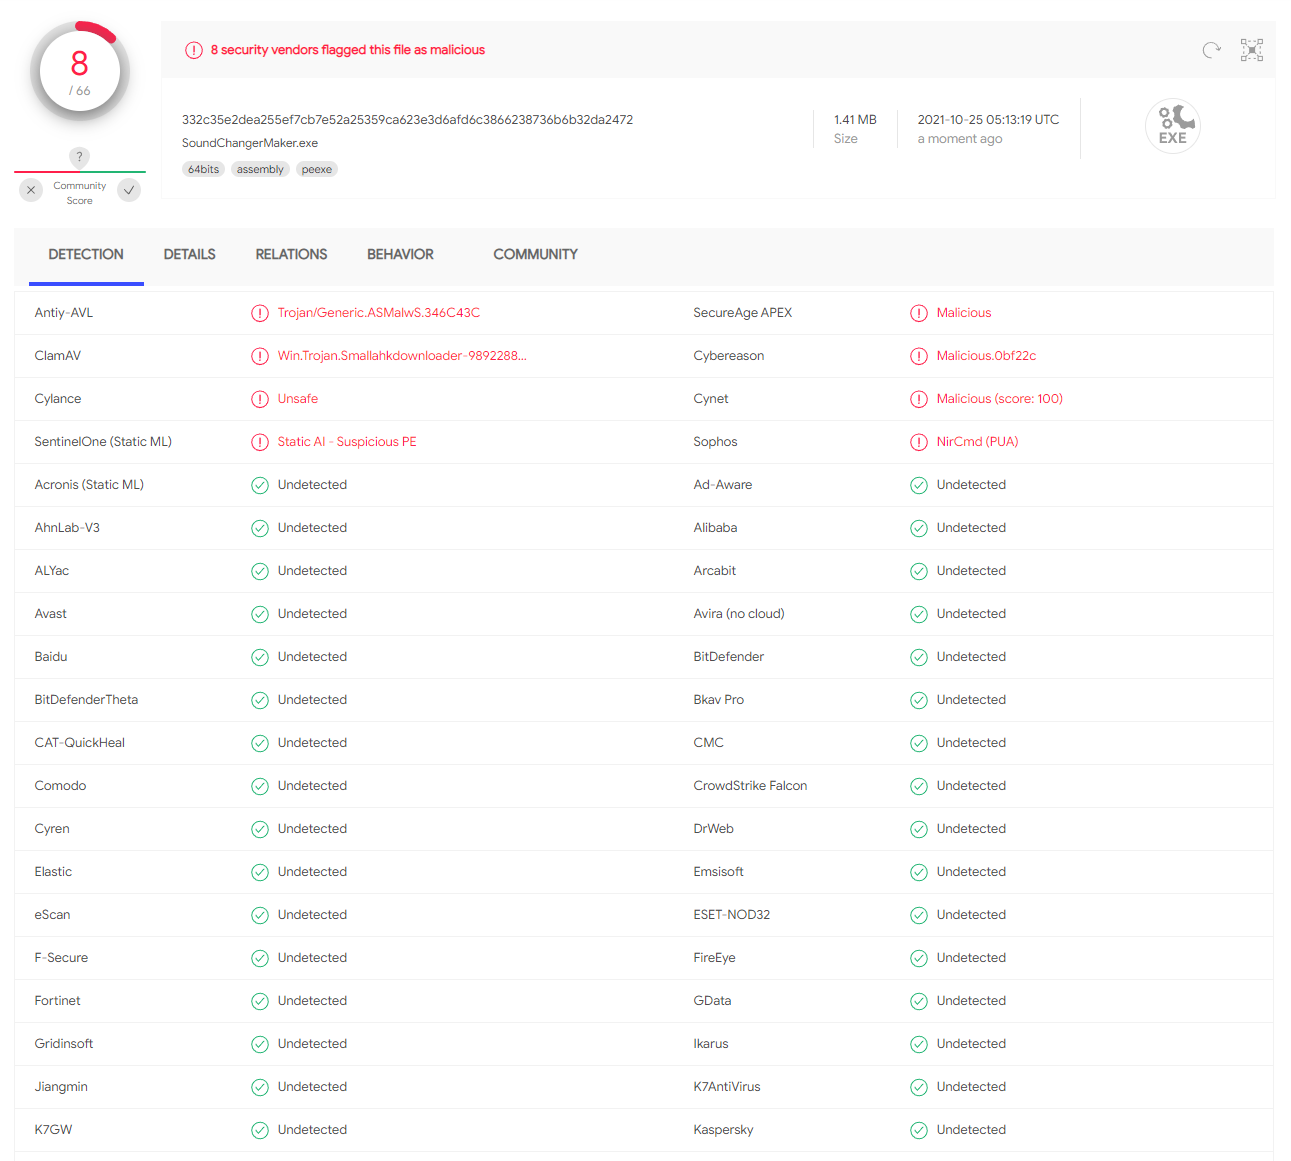The image size is (1291, 1161).
Task: Click Antiy-AVL malicious warning icon
Action: [x=260, y=313]
